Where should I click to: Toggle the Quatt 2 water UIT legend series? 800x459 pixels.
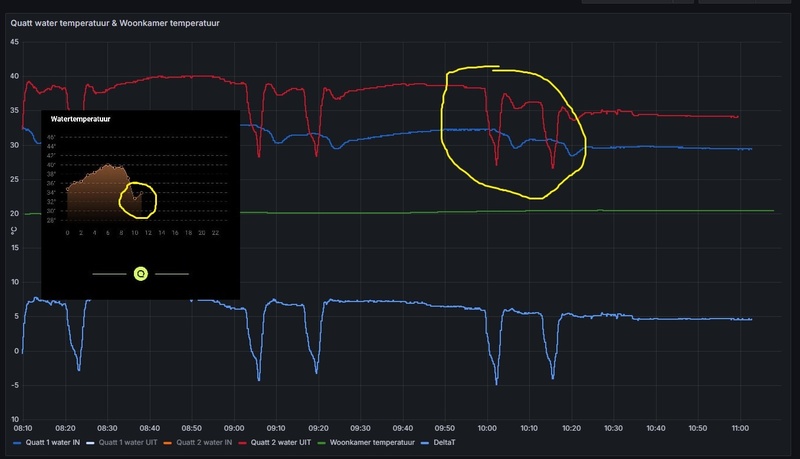point(281,442)
